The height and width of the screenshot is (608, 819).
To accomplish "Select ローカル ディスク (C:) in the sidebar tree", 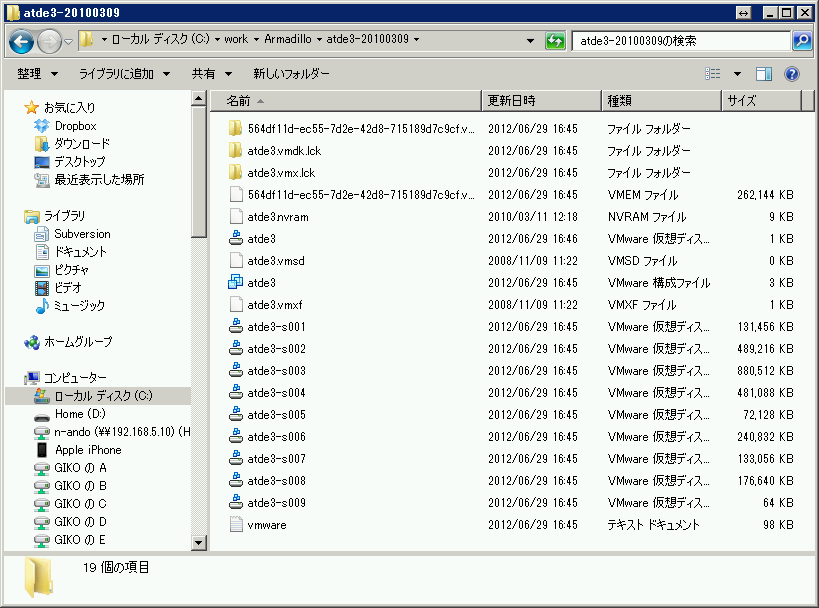I will (98, 396).
